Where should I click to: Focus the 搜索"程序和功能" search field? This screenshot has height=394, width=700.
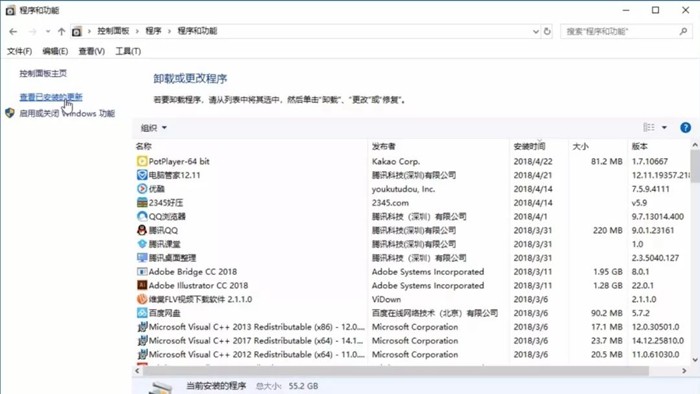tap(625, 31)
